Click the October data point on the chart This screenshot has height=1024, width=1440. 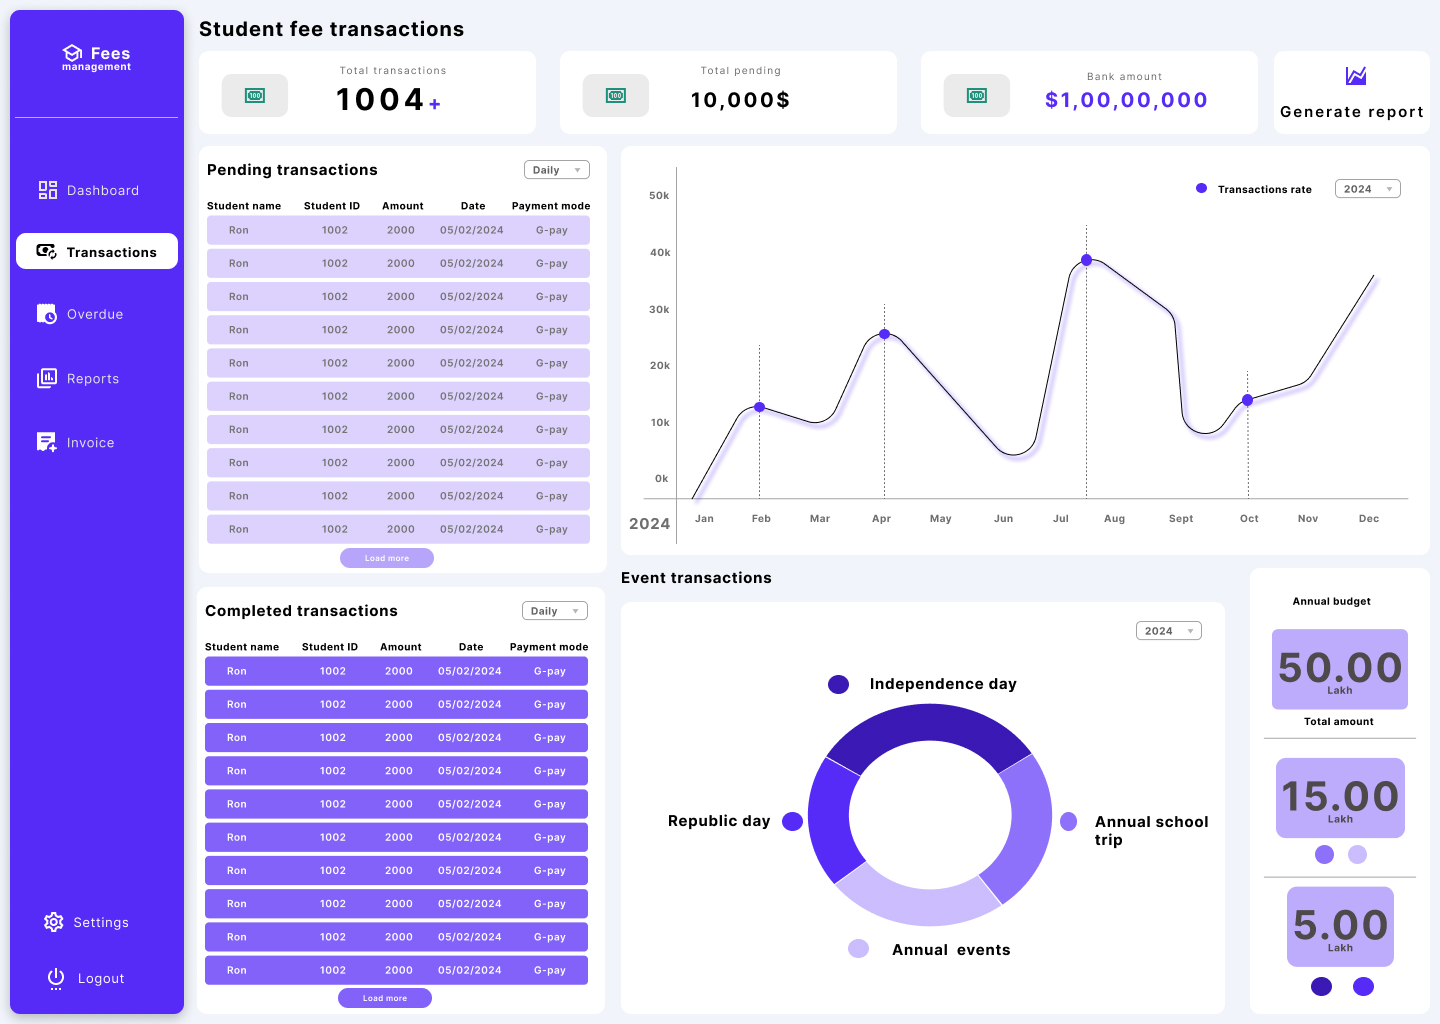tap(1248, 400)
